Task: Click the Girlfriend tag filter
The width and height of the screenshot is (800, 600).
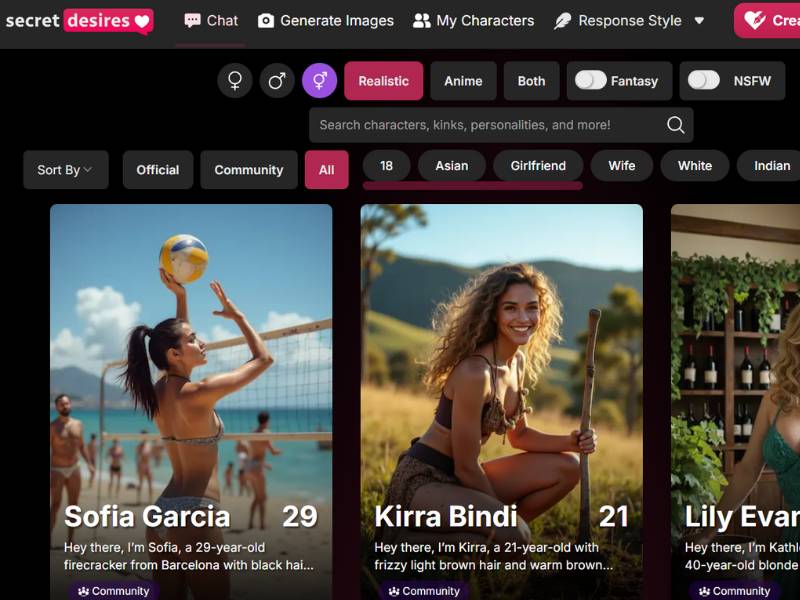Action: [538, 166]
